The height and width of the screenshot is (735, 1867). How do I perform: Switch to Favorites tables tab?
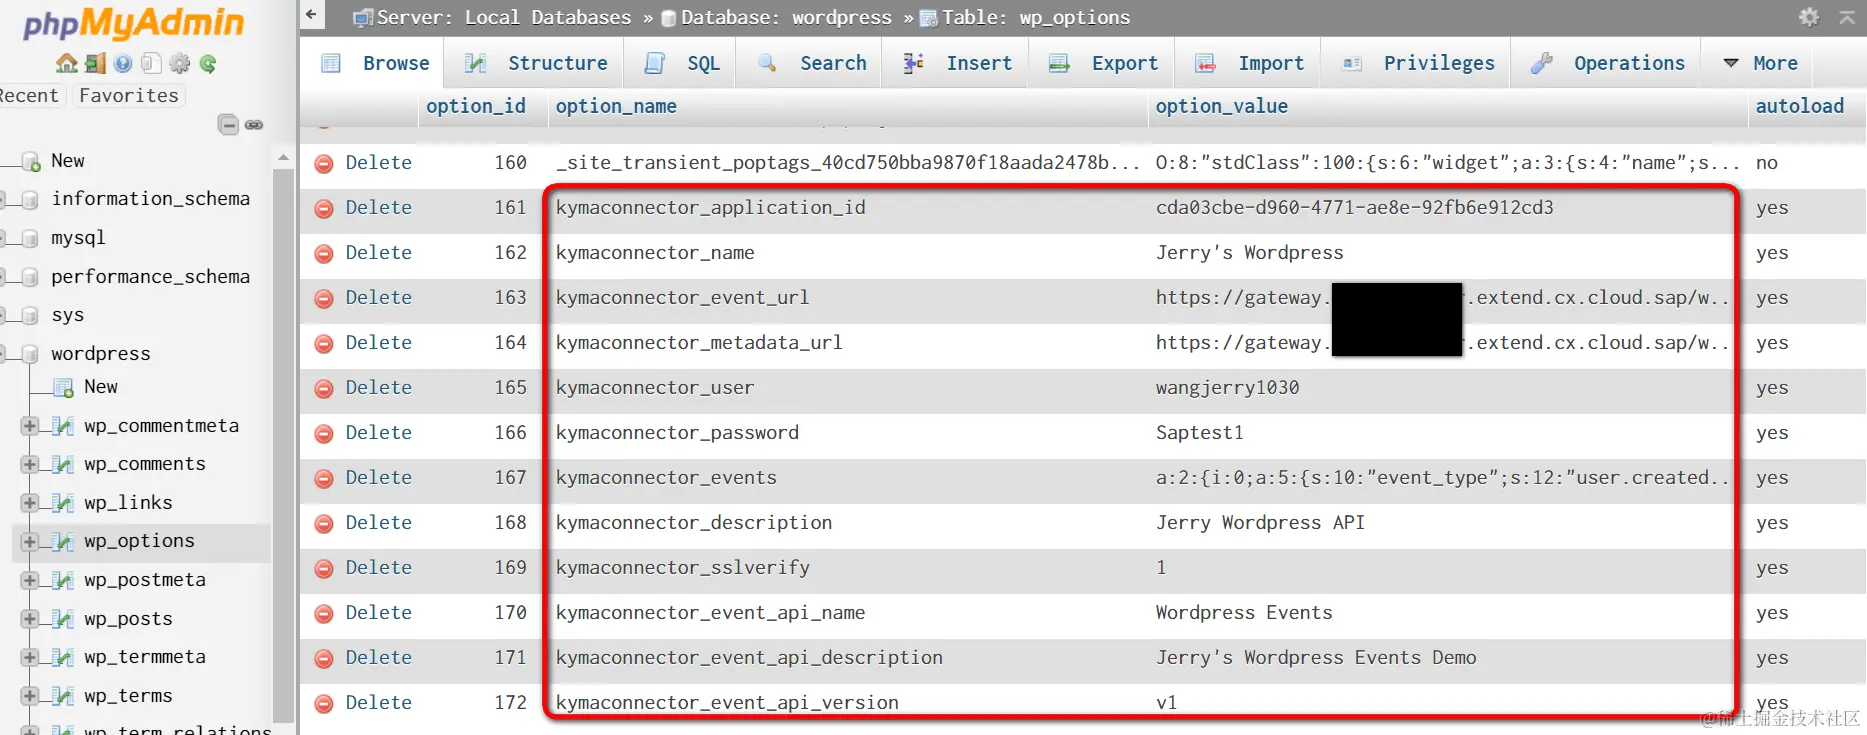128,96
